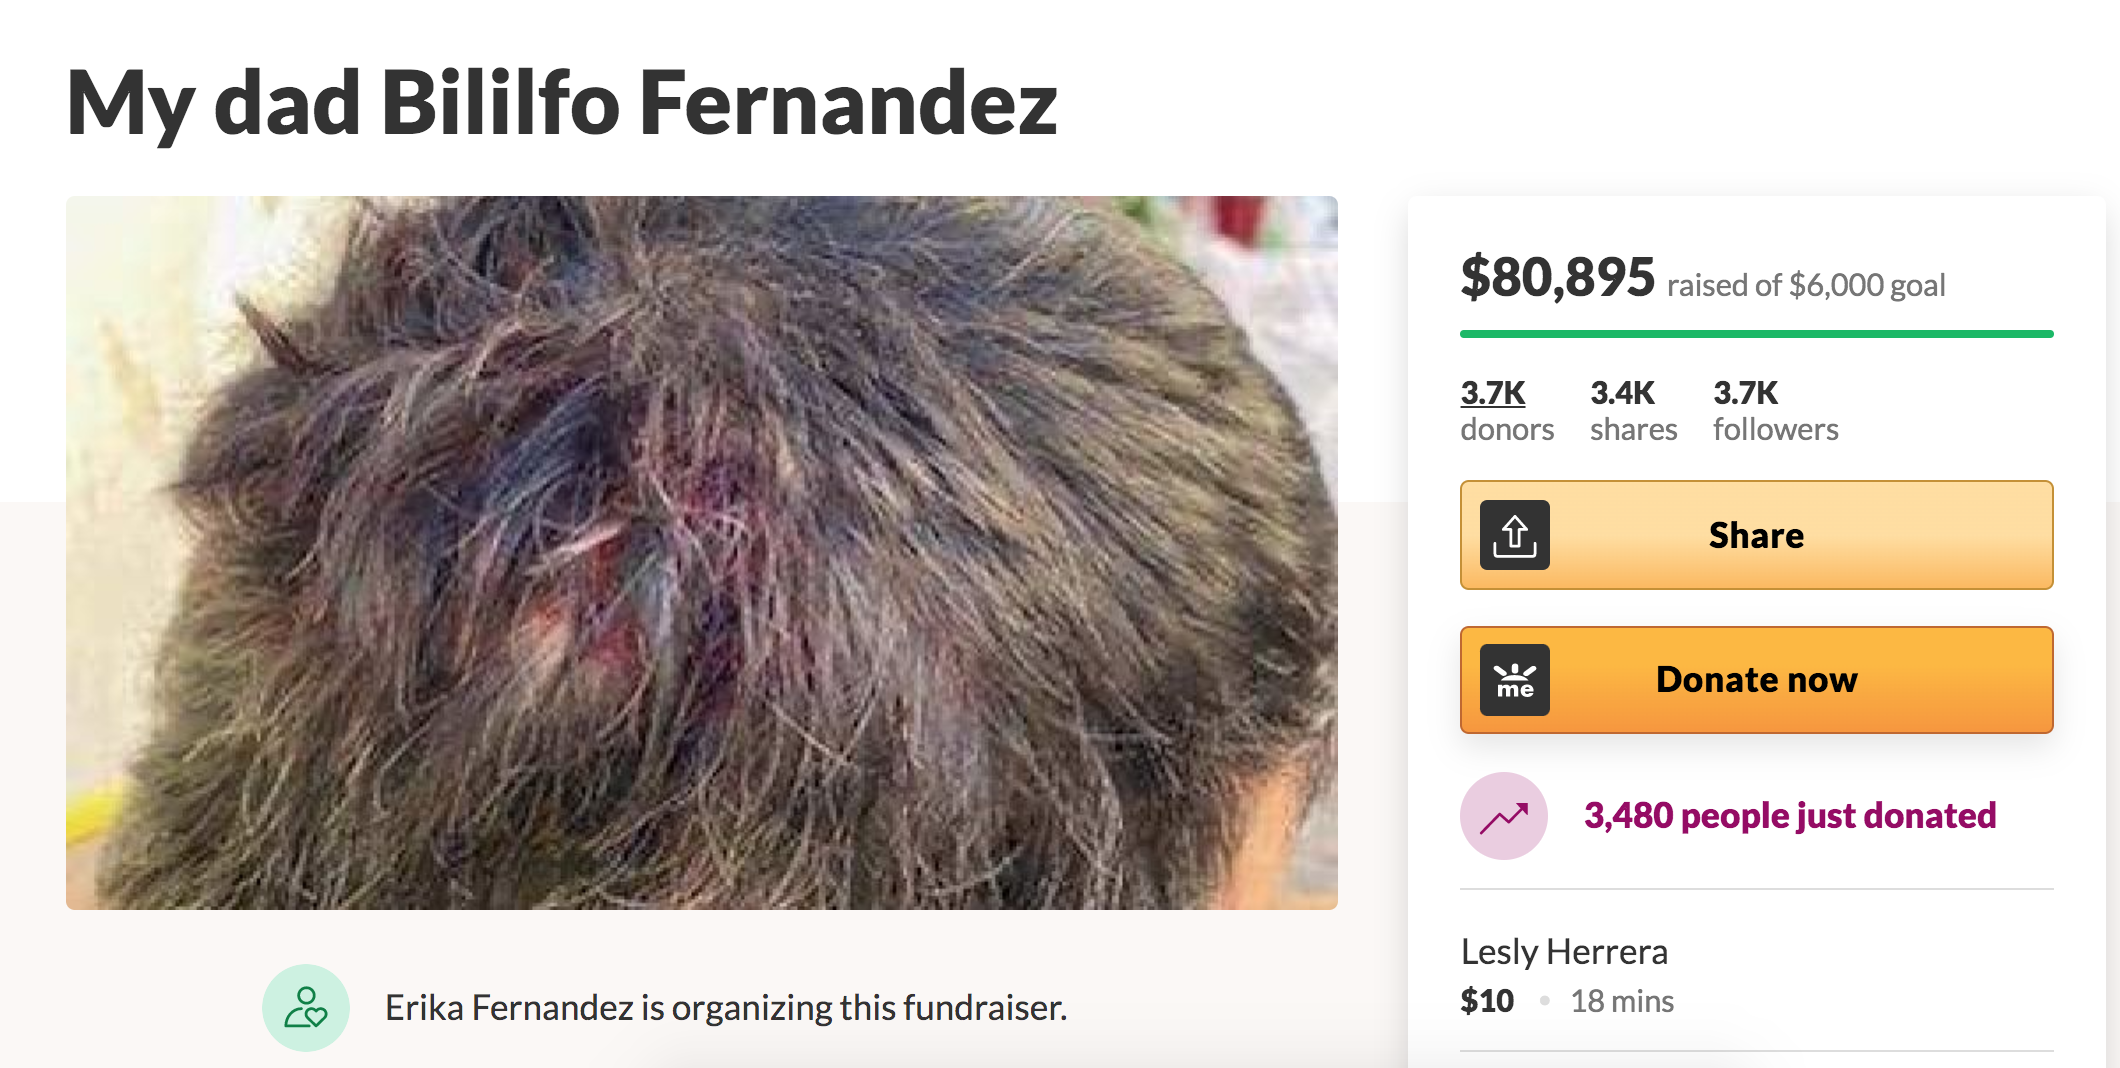This screenshot has width=2120, height=1068.
Task: Select donor name Lesly Herrera
Action: (x=1564, y=952)
